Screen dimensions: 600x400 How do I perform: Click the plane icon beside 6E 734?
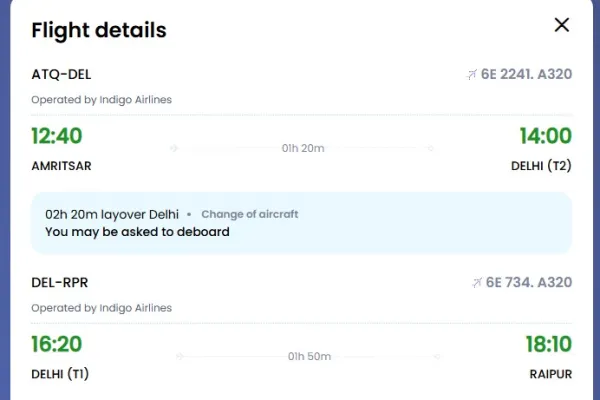(x=477, y=282)
